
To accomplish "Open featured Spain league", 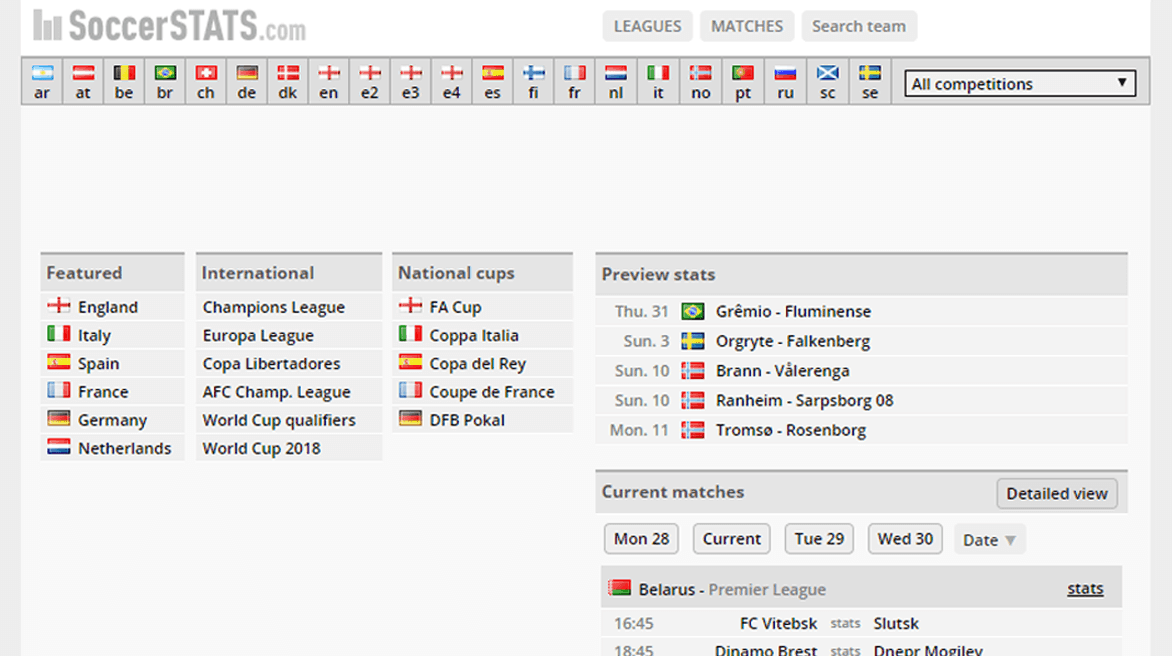I will pyautogui.click(x=99, y=364).
